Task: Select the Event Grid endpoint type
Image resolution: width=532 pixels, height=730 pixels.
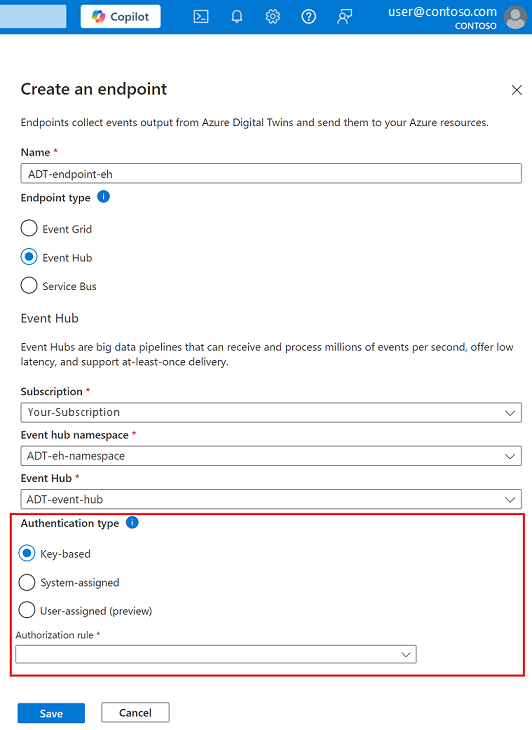Action: [29, 228]
